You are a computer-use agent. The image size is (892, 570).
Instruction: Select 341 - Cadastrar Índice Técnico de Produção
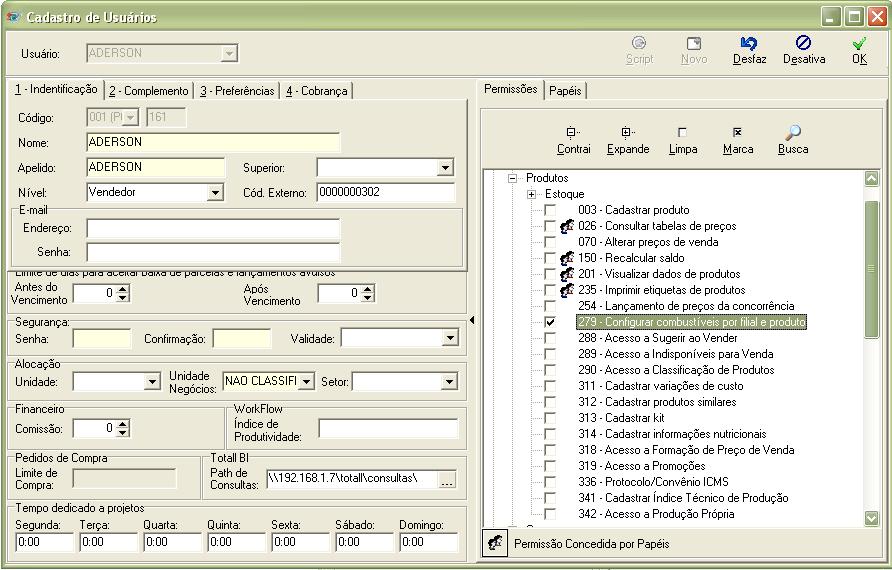point(683,498)
